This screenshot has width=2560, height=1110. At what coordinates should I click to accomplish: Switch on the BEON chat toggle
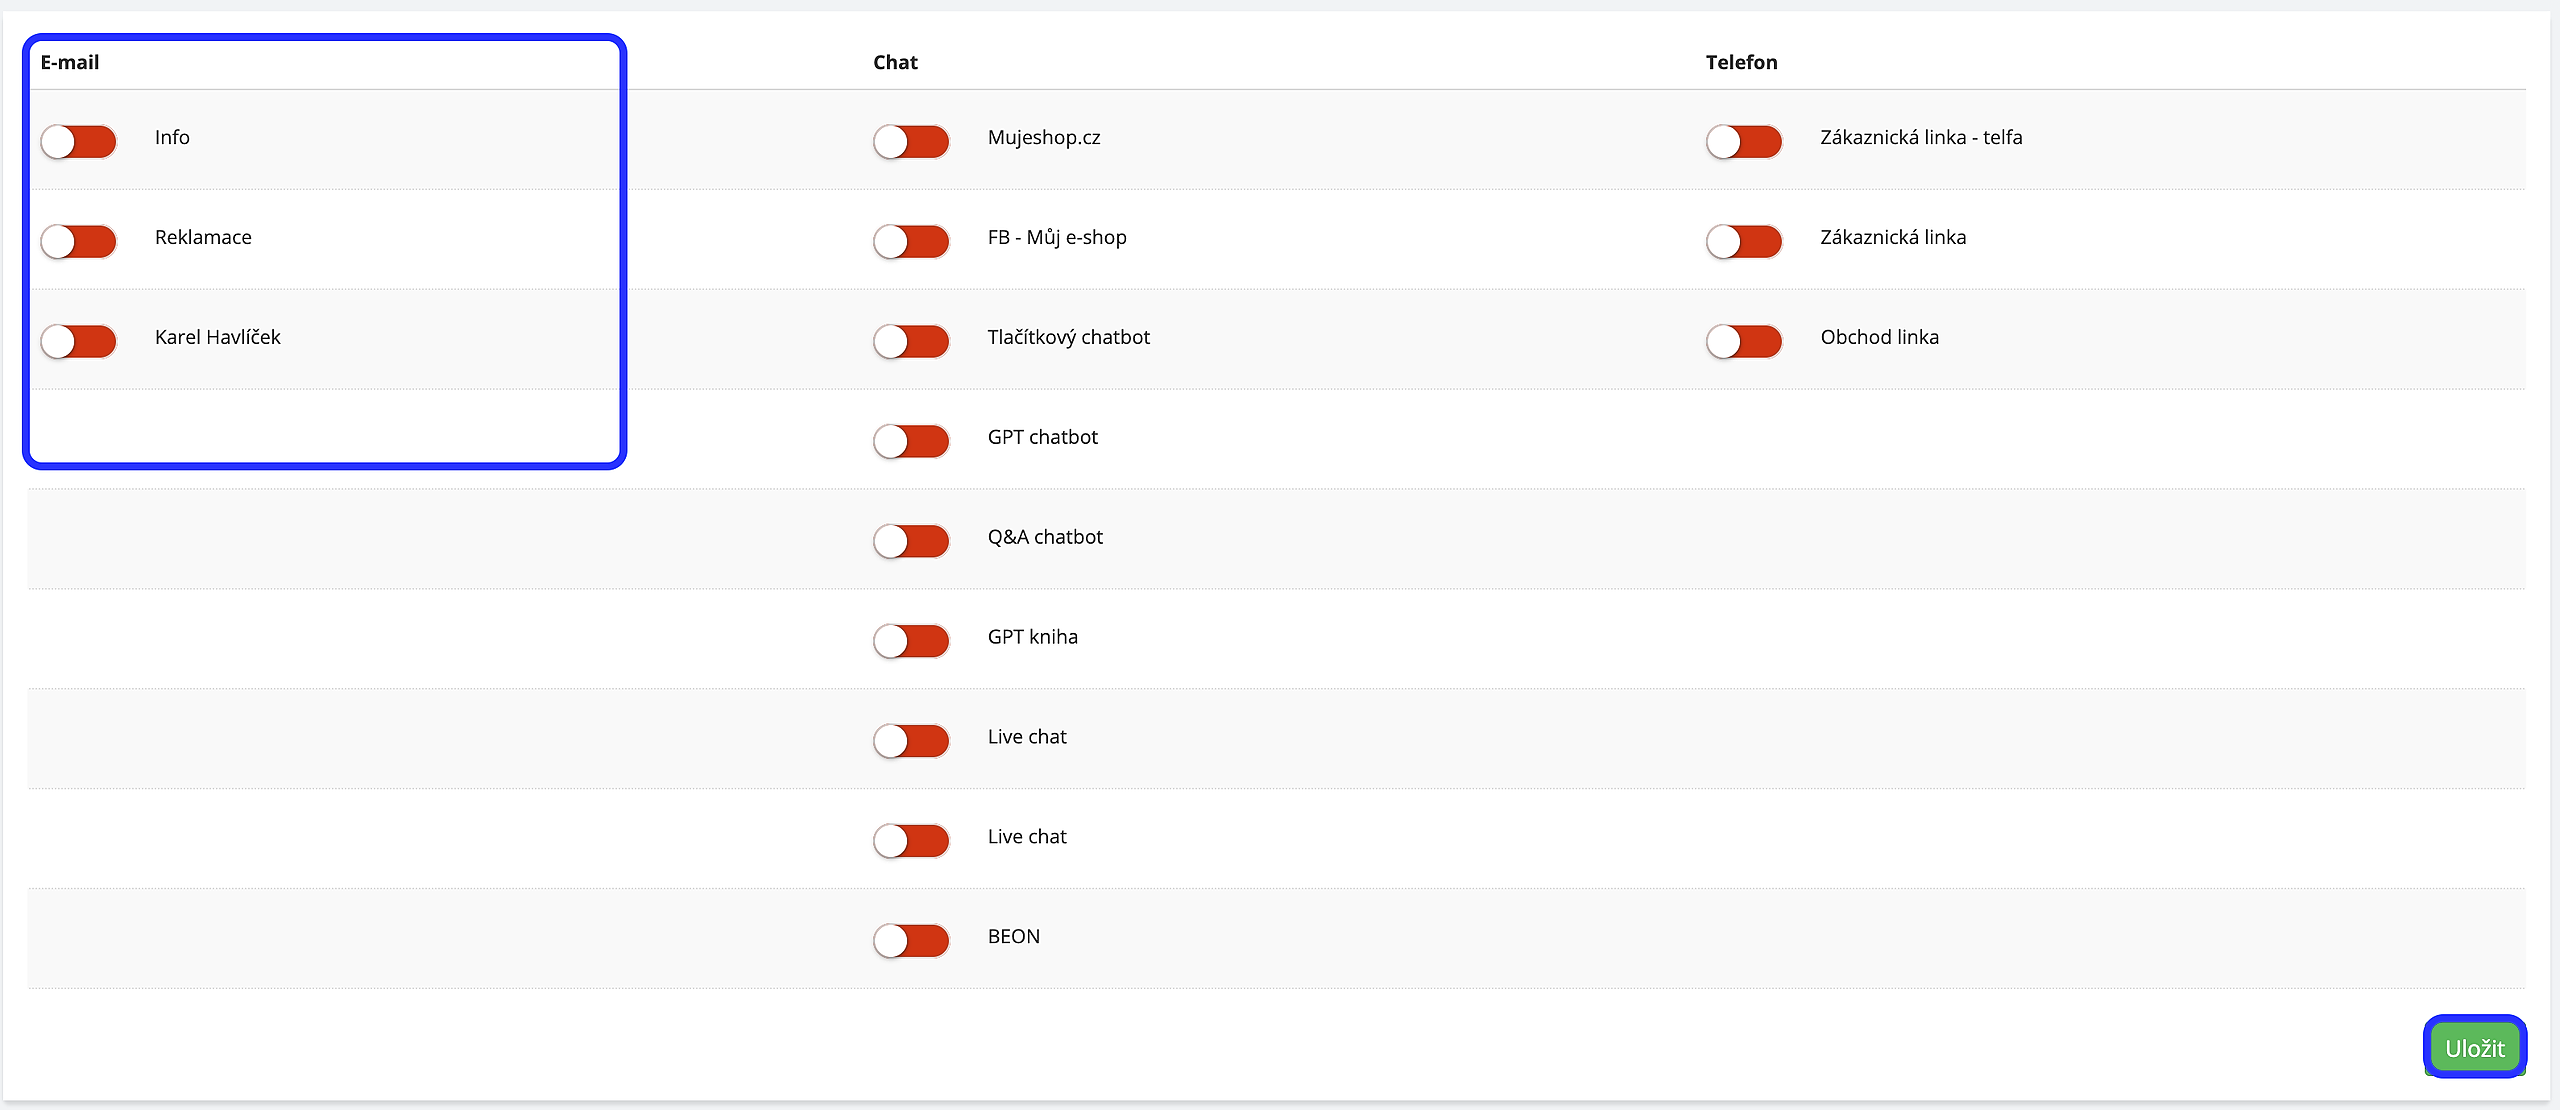click(x=911, y=941)
